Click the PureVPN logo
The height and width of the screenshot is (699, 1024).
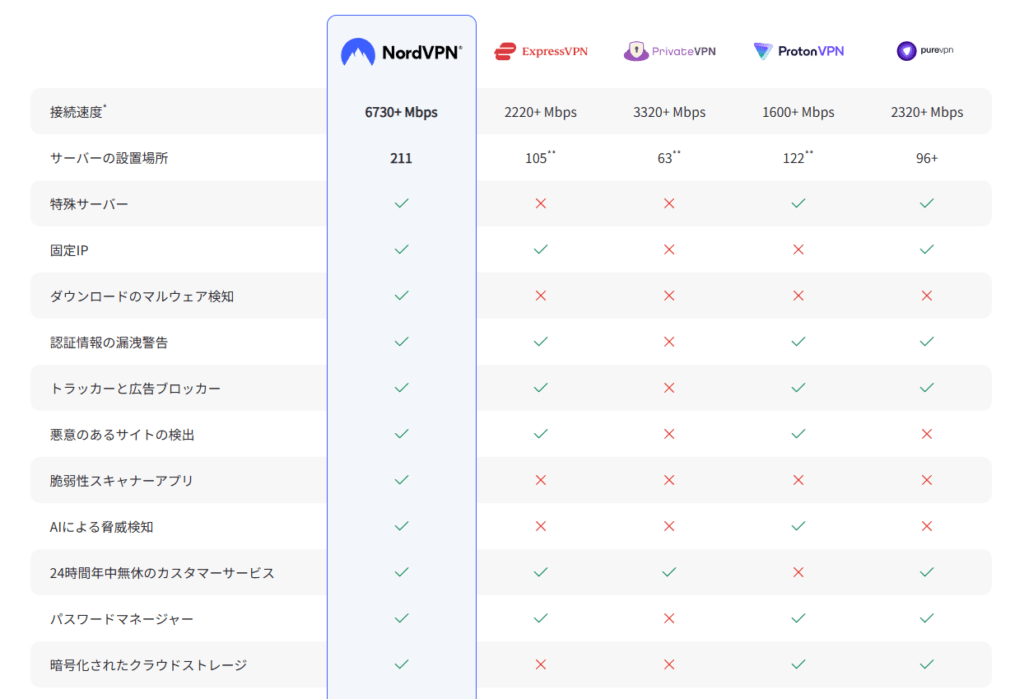[925, 50]
